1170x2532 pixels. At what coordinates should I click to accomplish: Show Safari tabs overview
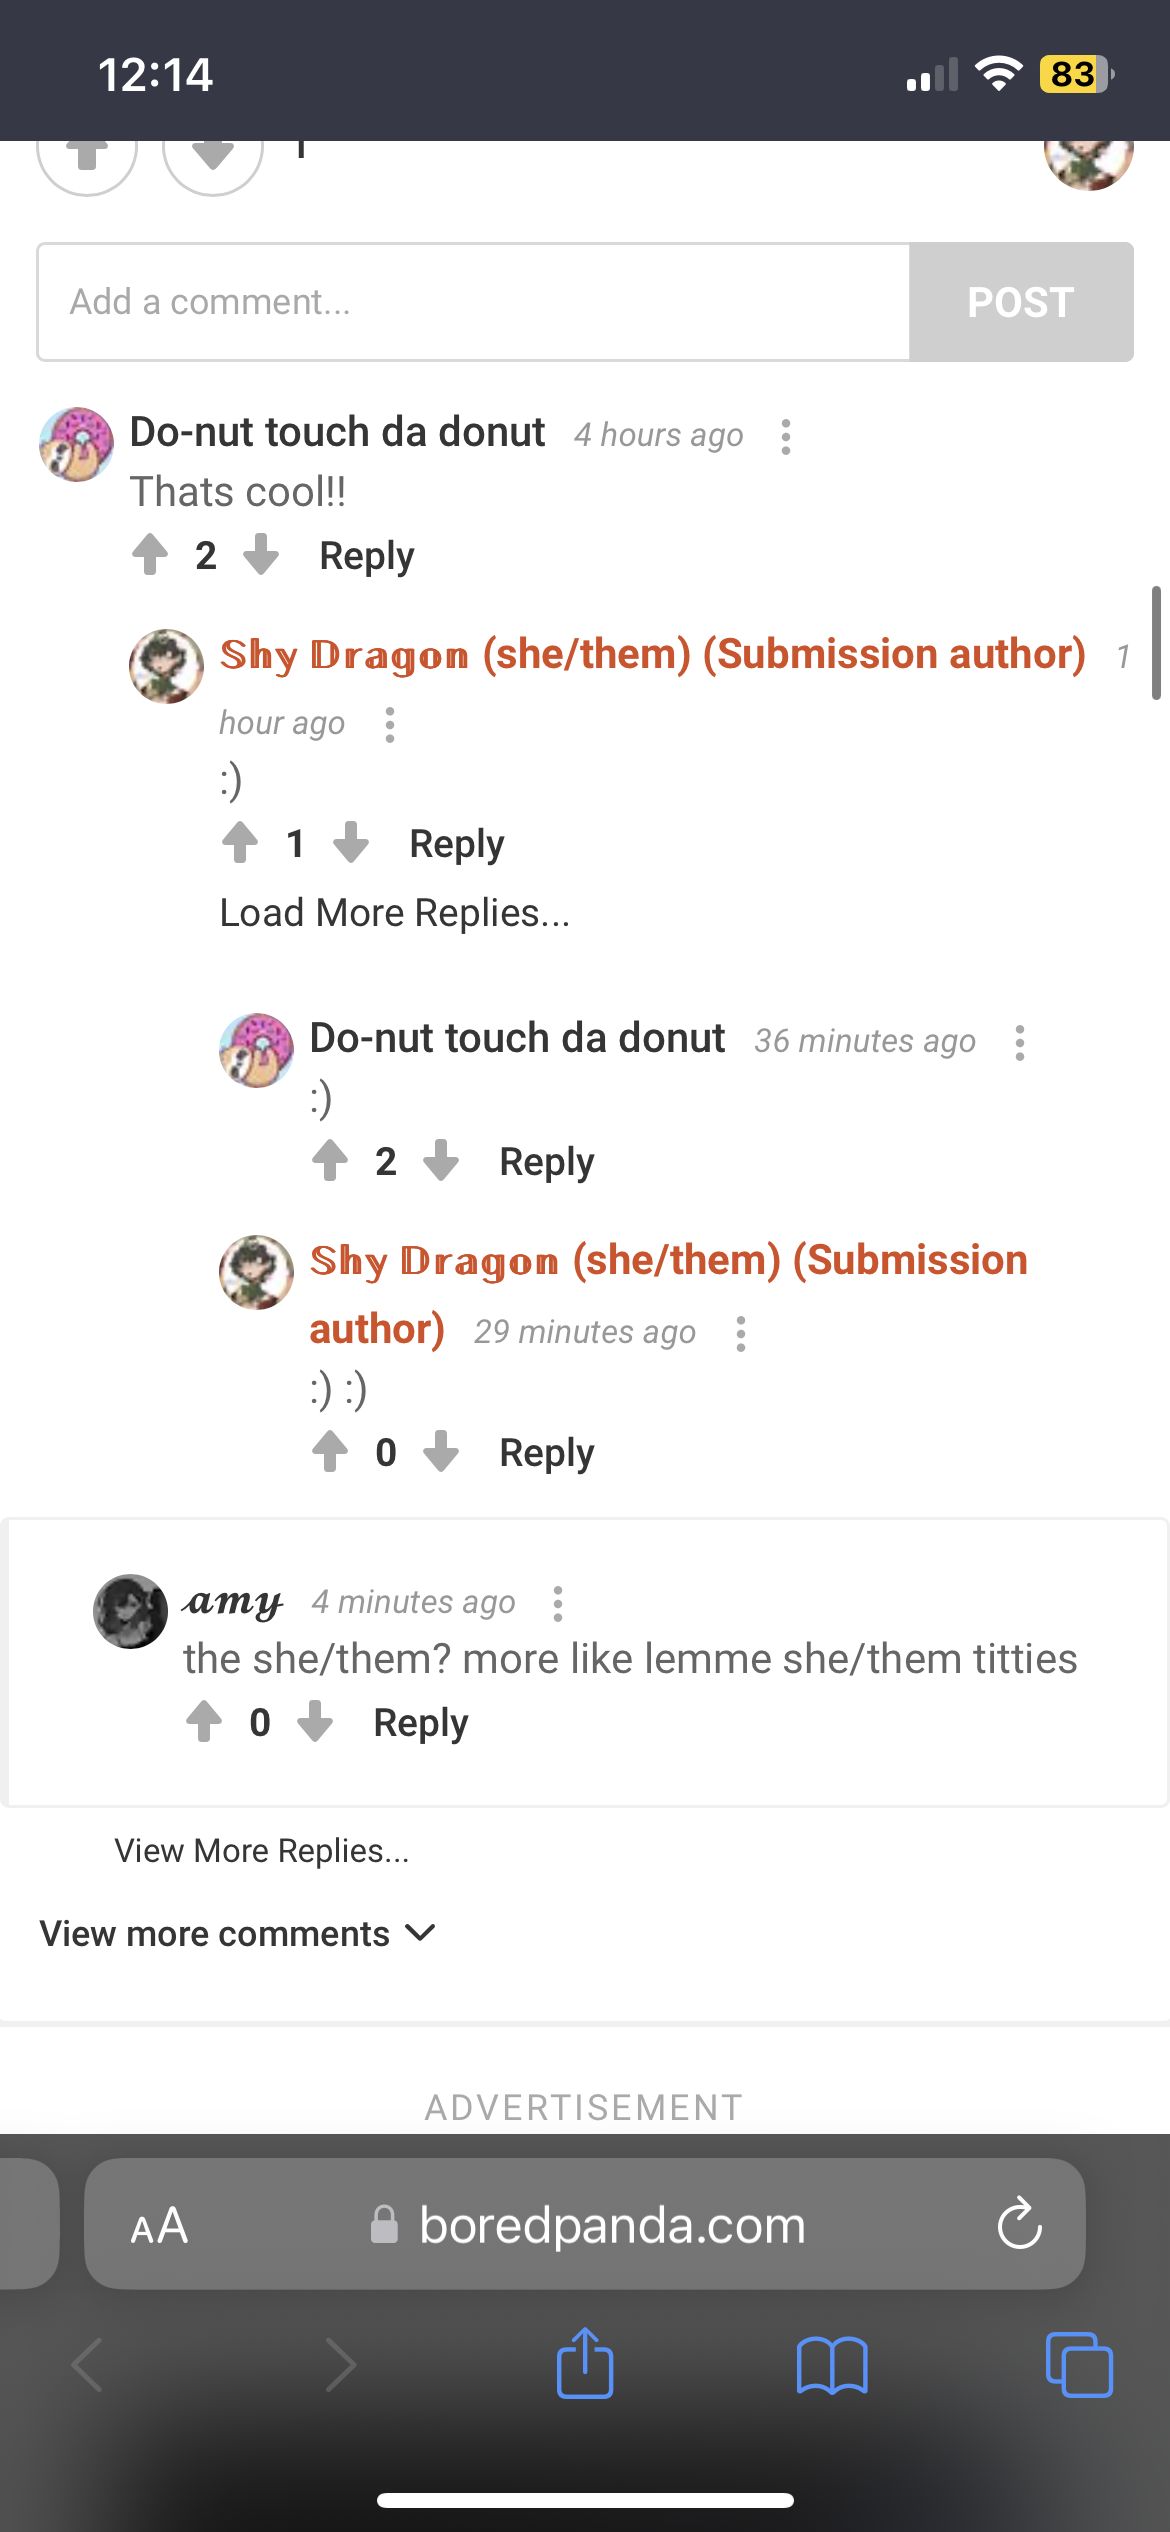1079,2365
